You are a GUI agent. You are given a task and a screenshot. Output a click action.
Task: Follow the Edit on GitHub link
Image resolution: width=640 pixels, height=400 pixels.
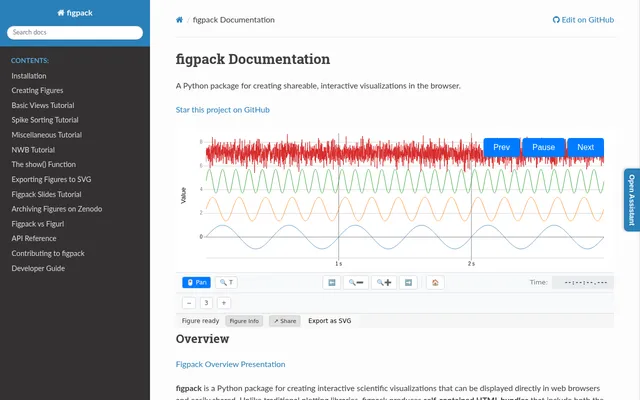[583, 20]
